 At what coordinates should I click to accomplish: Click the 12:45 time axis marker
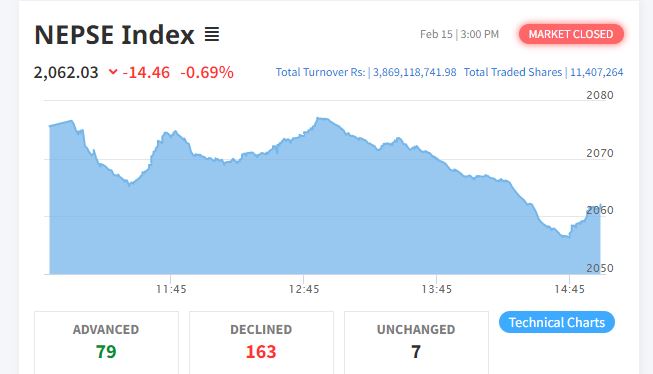click(304, 289)
